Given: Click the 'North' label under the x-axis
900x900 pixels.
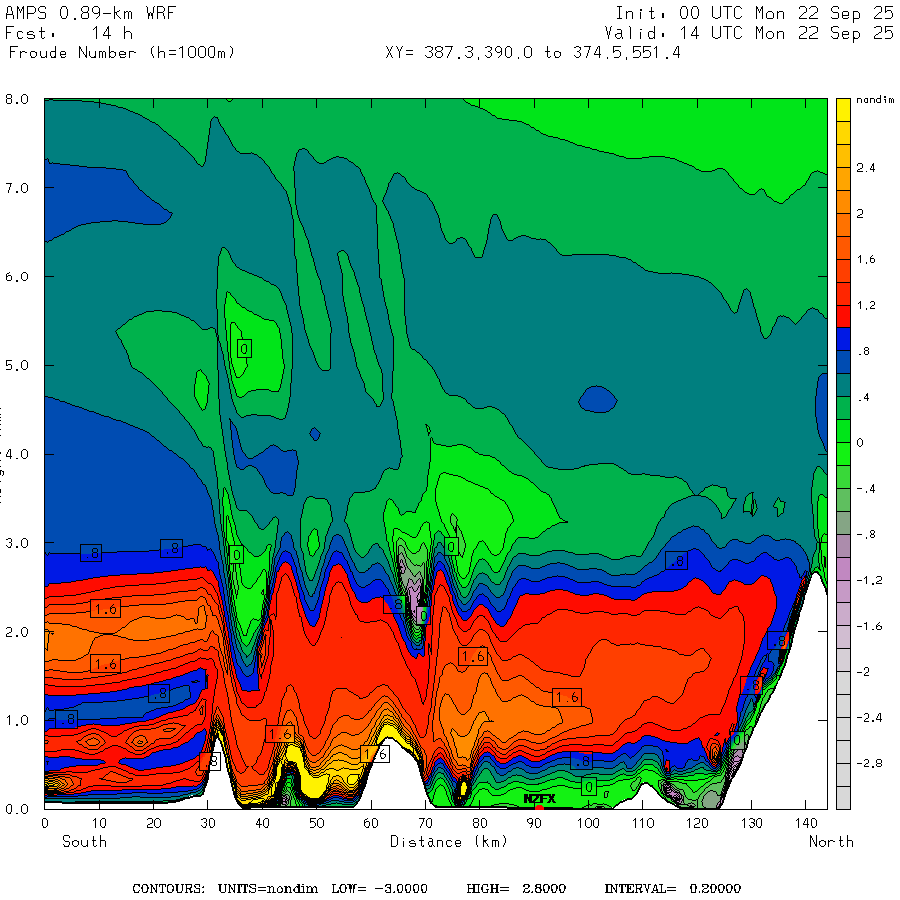Looking at the screenshot, I should click(831, 841).
